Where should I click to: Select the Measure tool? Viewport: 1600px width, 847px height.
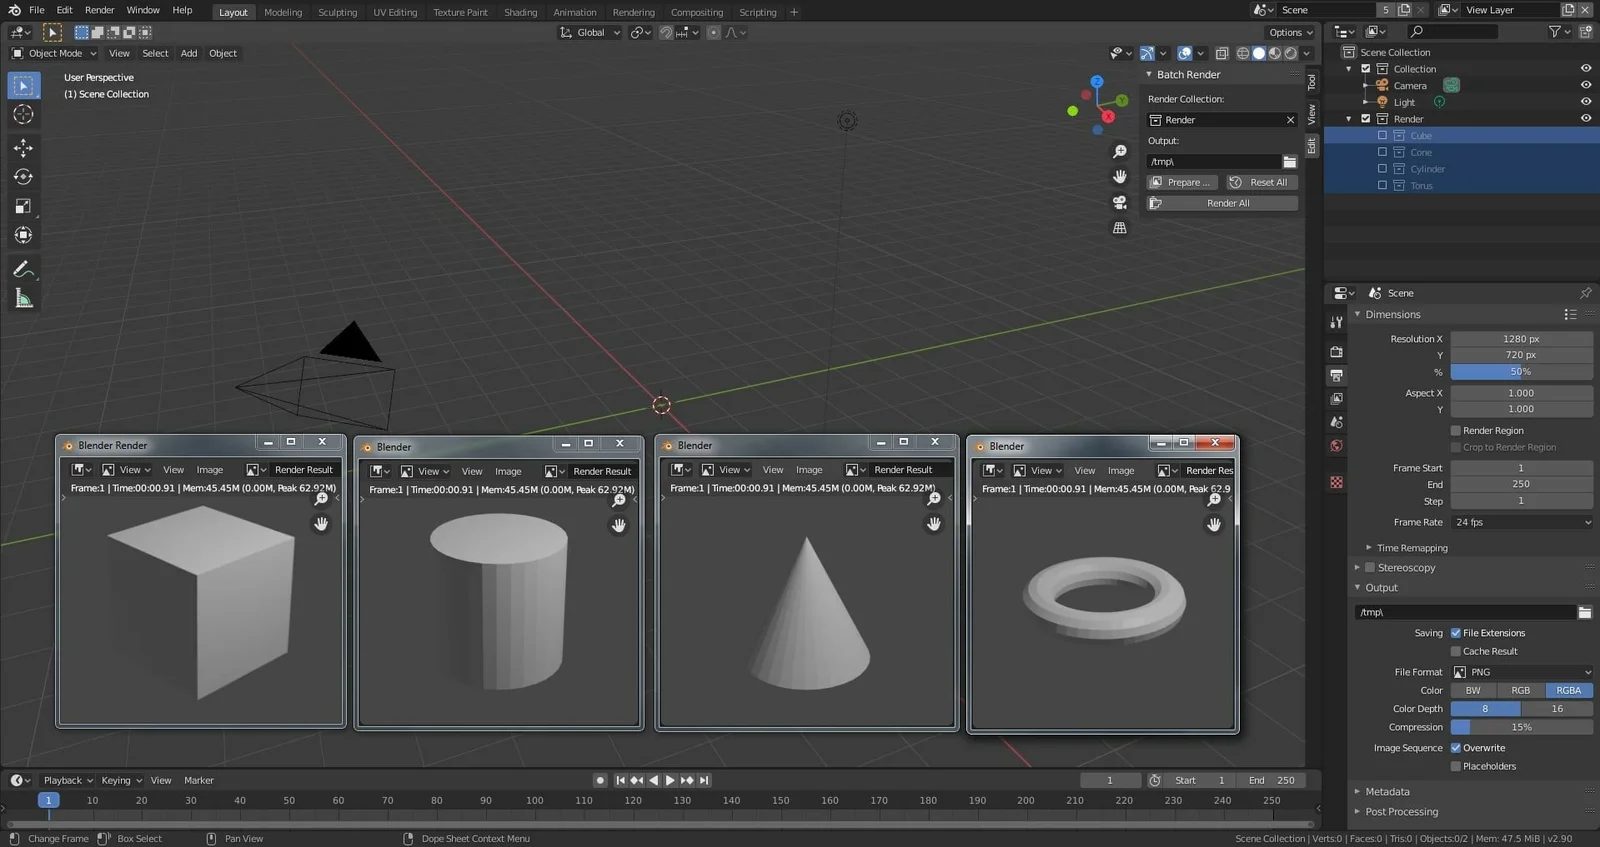pos(23,299)
